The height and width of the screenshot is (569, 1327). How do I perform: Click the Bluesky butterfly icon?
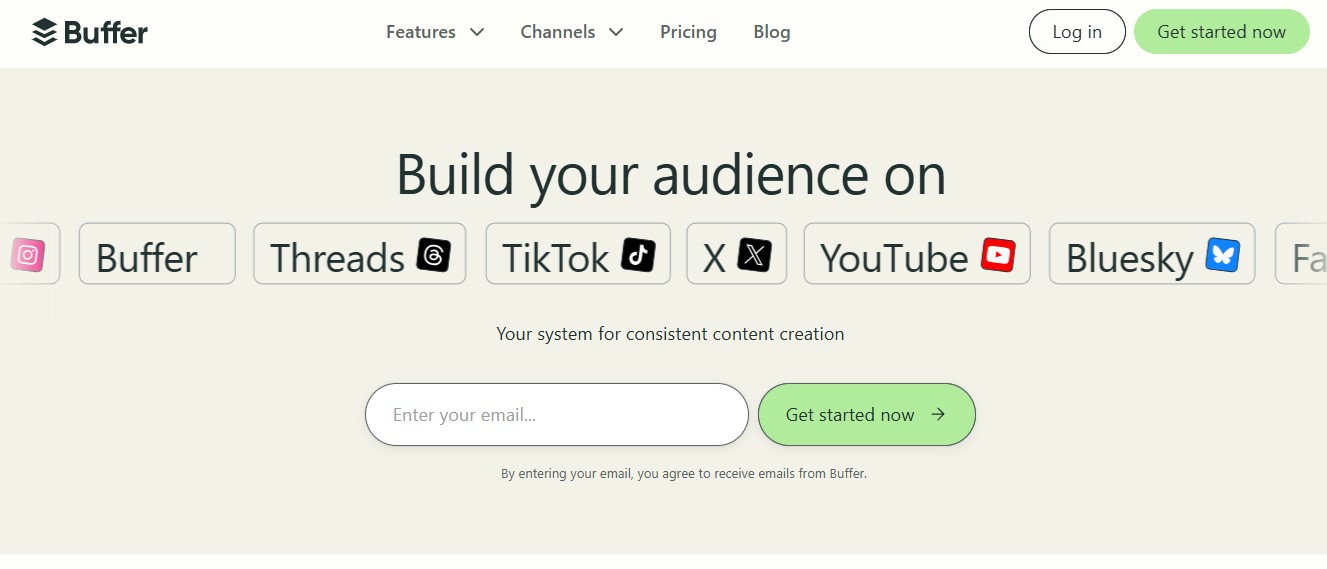point(1223,255)
